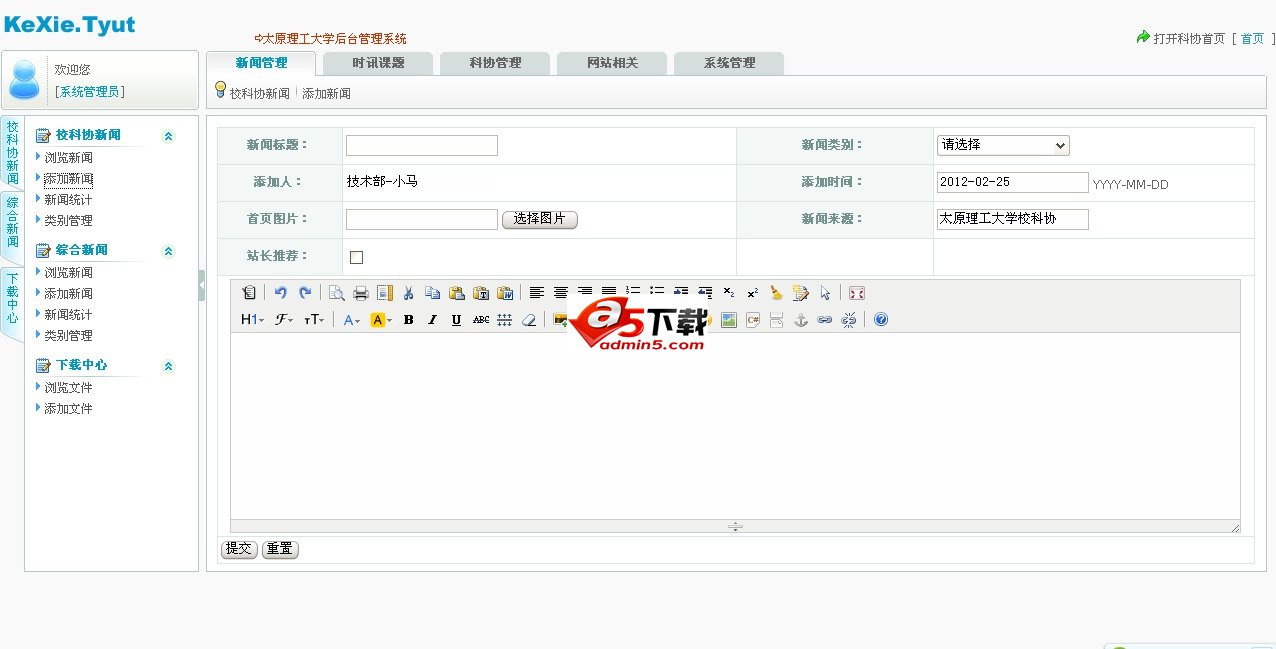Paste as plain text icon
This screenshot has width=1276, height=649.
(x=481, y=293)
